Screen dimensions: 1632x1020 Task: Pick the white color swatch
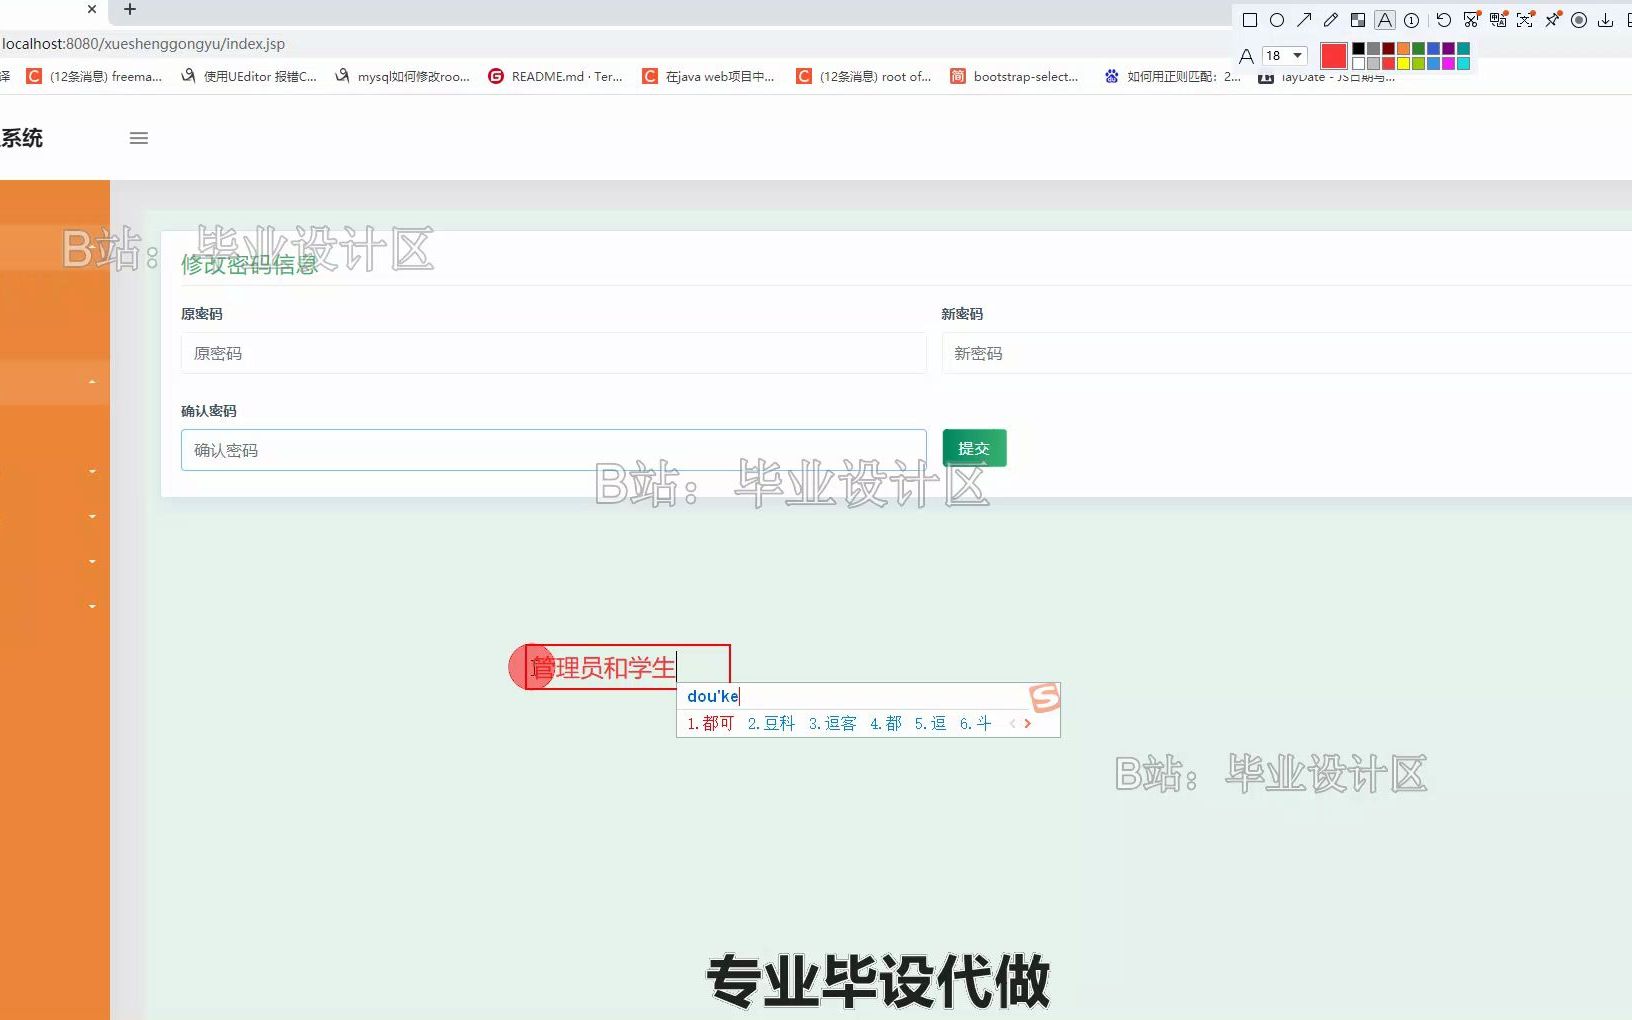[x=1358, y=63]
